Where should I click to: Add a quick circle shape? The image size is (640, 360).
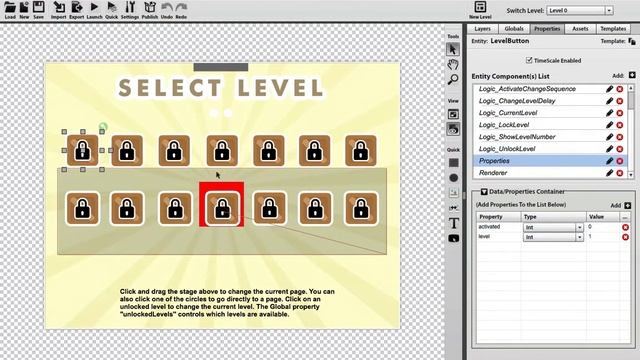coord(453,178)
